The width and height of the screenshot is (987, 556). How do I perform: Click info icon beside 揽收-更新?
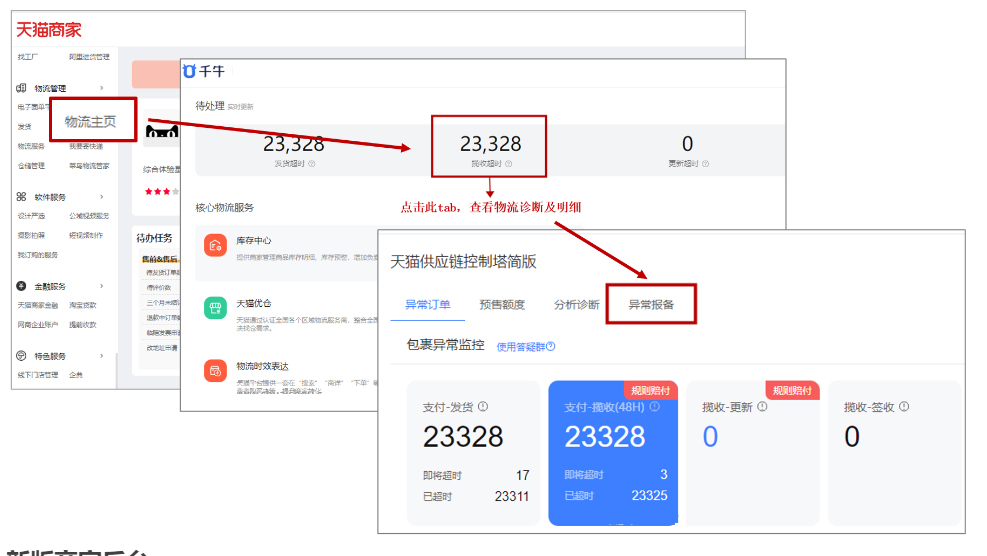pos(762,407)
